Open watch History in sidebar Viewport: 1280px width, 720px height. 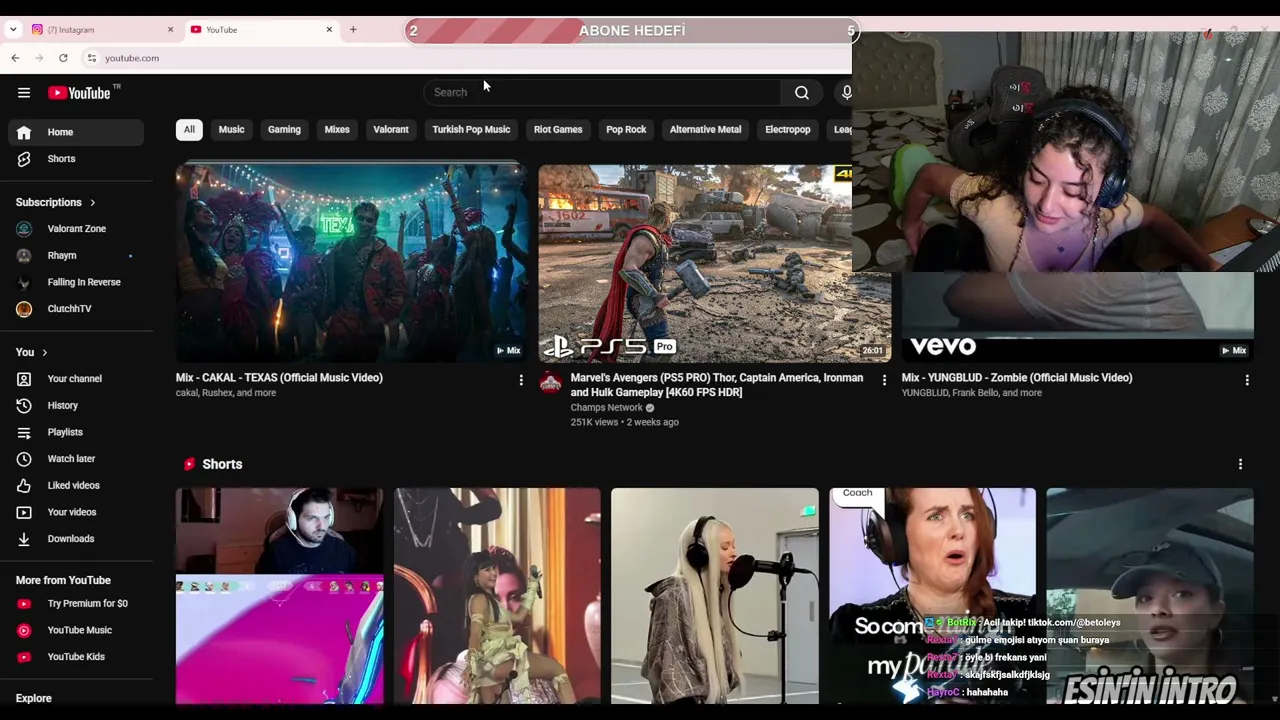coord(76,406)
